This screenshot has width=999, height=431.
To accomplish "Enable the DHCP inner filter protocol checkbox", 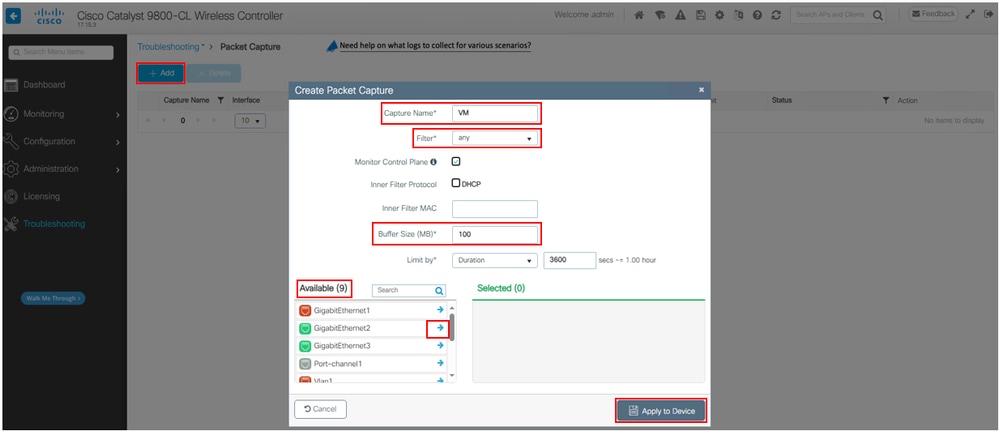I will tap(456, 183).
